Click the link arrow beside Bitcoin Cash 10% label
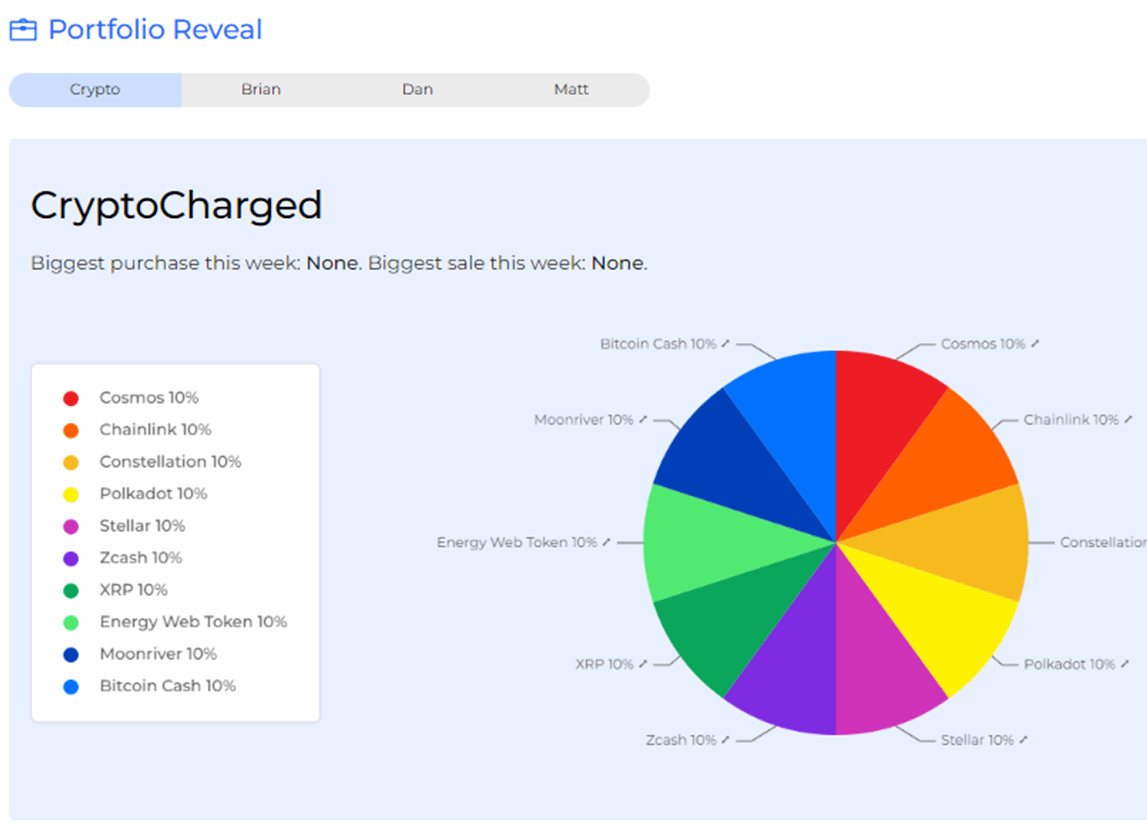Image resolution: width=1147 pixels, height=836 pixels. 726,344
